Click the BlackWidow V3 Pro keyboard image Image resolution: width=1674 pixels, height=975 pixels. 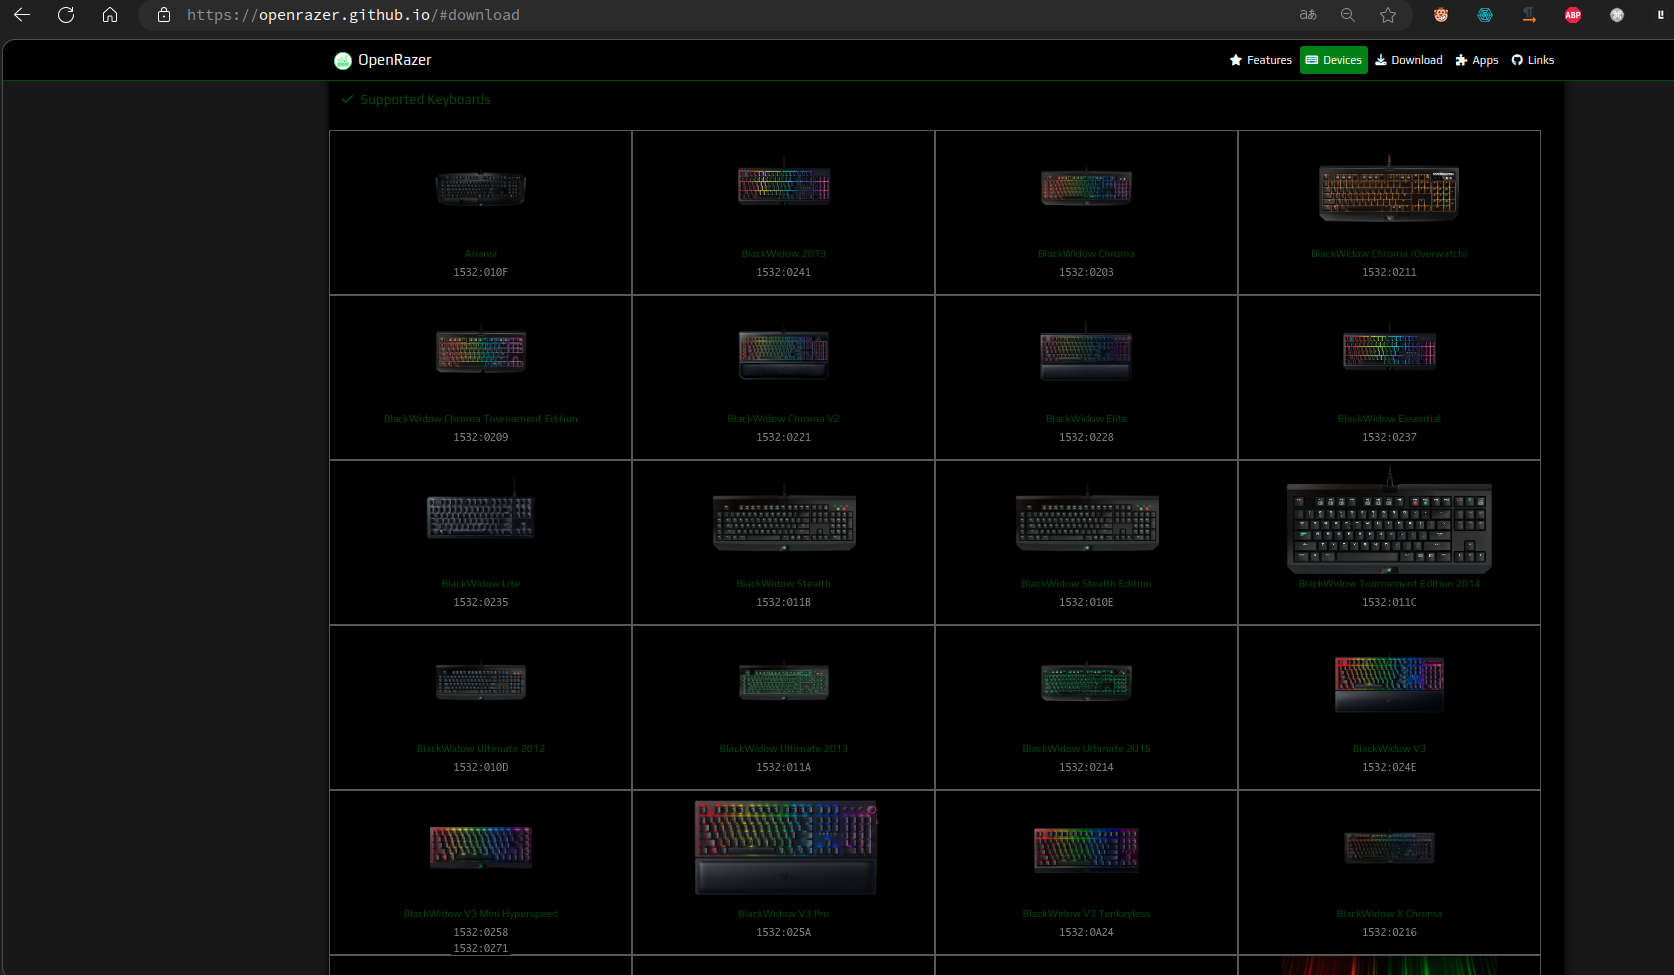coord(785,846)
